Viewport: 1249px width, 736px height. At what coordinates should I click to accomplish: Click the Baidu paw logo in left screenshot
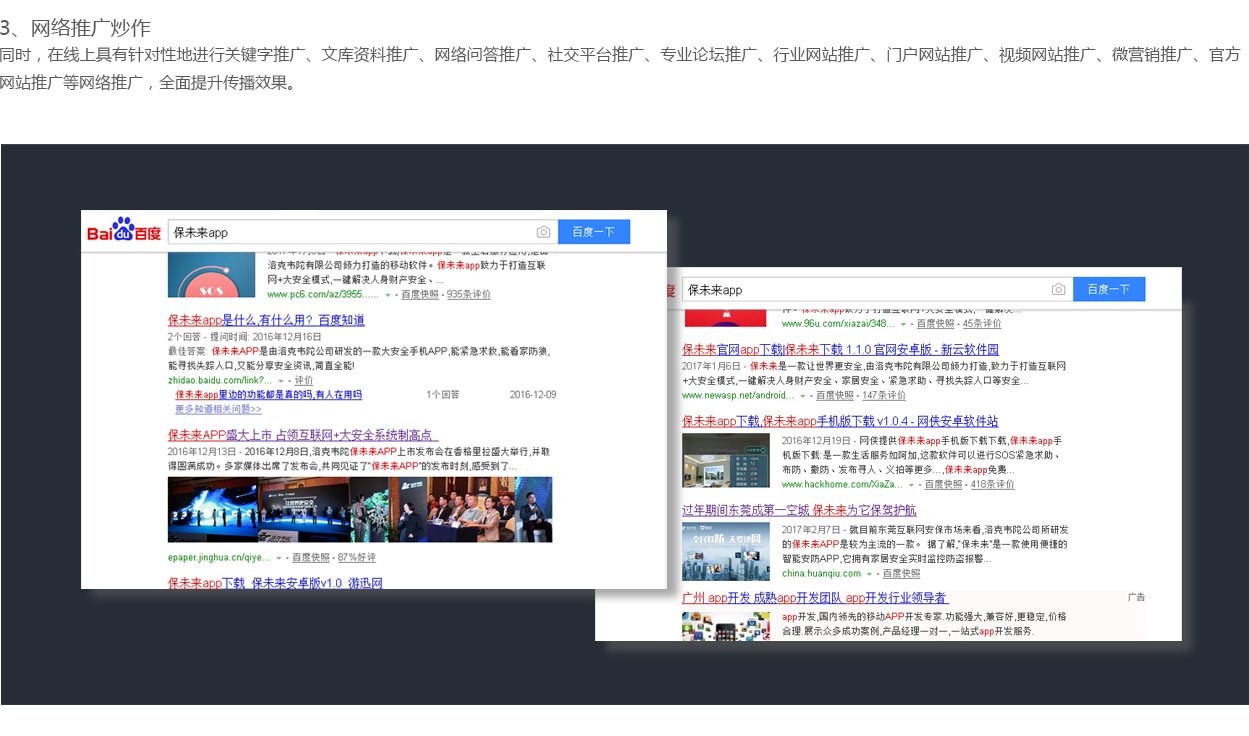coord(123,231)
